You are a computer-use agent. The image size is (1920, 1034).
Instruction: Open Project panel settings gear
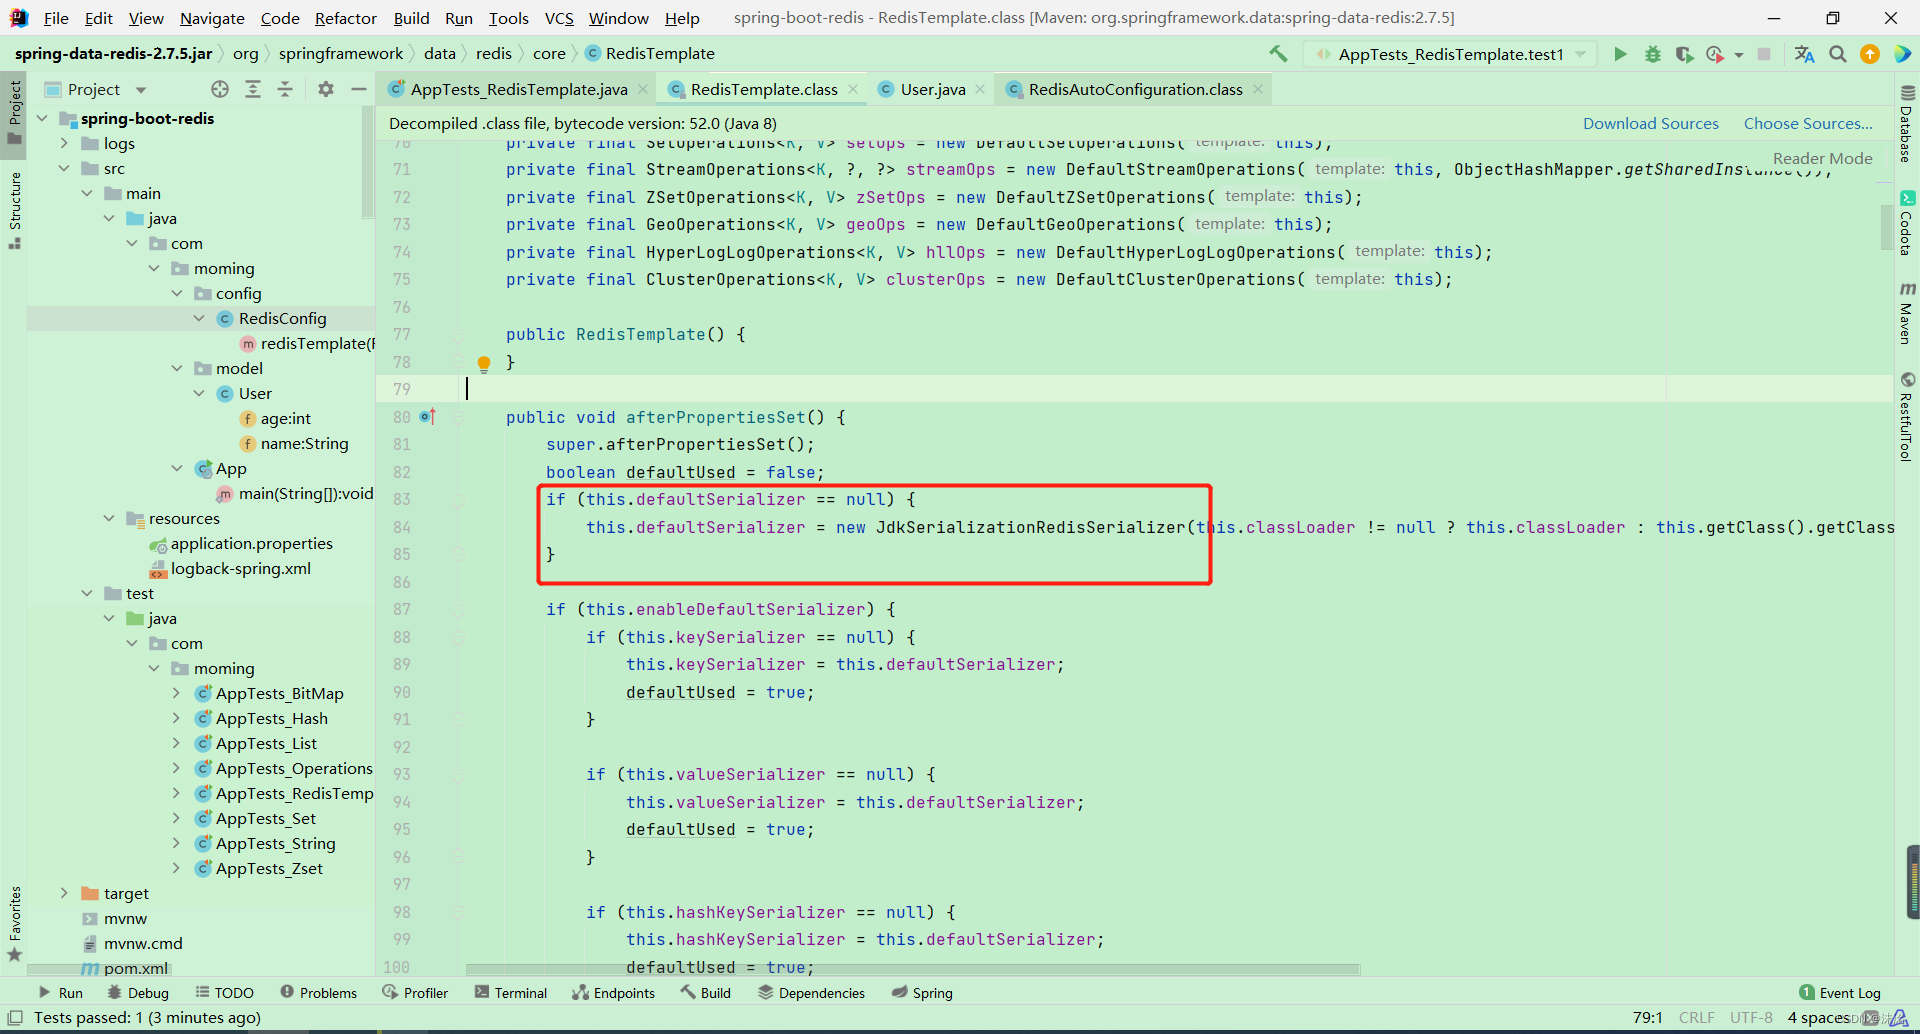coord(326,89)
